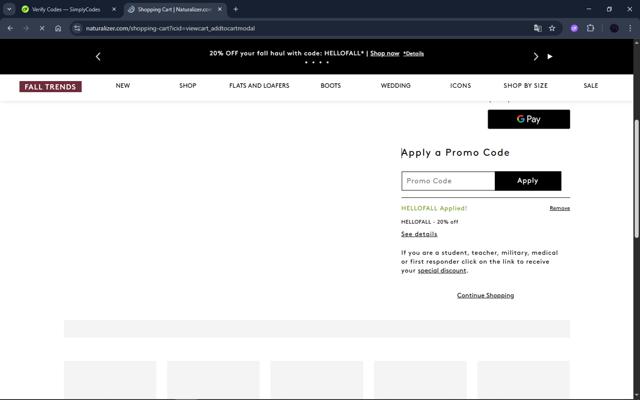The height and width of the screenshot is (400, 640).
Task: Open FLATS AND LOAFERS menu
Action: pos(259,86)
